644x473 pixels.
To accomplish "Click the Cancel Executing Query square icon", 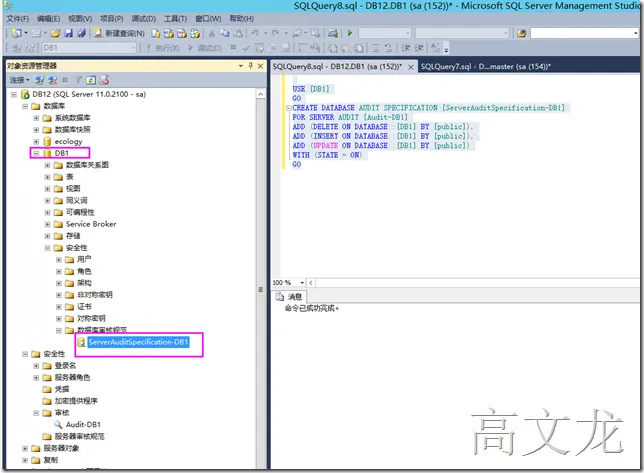I will click(x=233, y=48).
